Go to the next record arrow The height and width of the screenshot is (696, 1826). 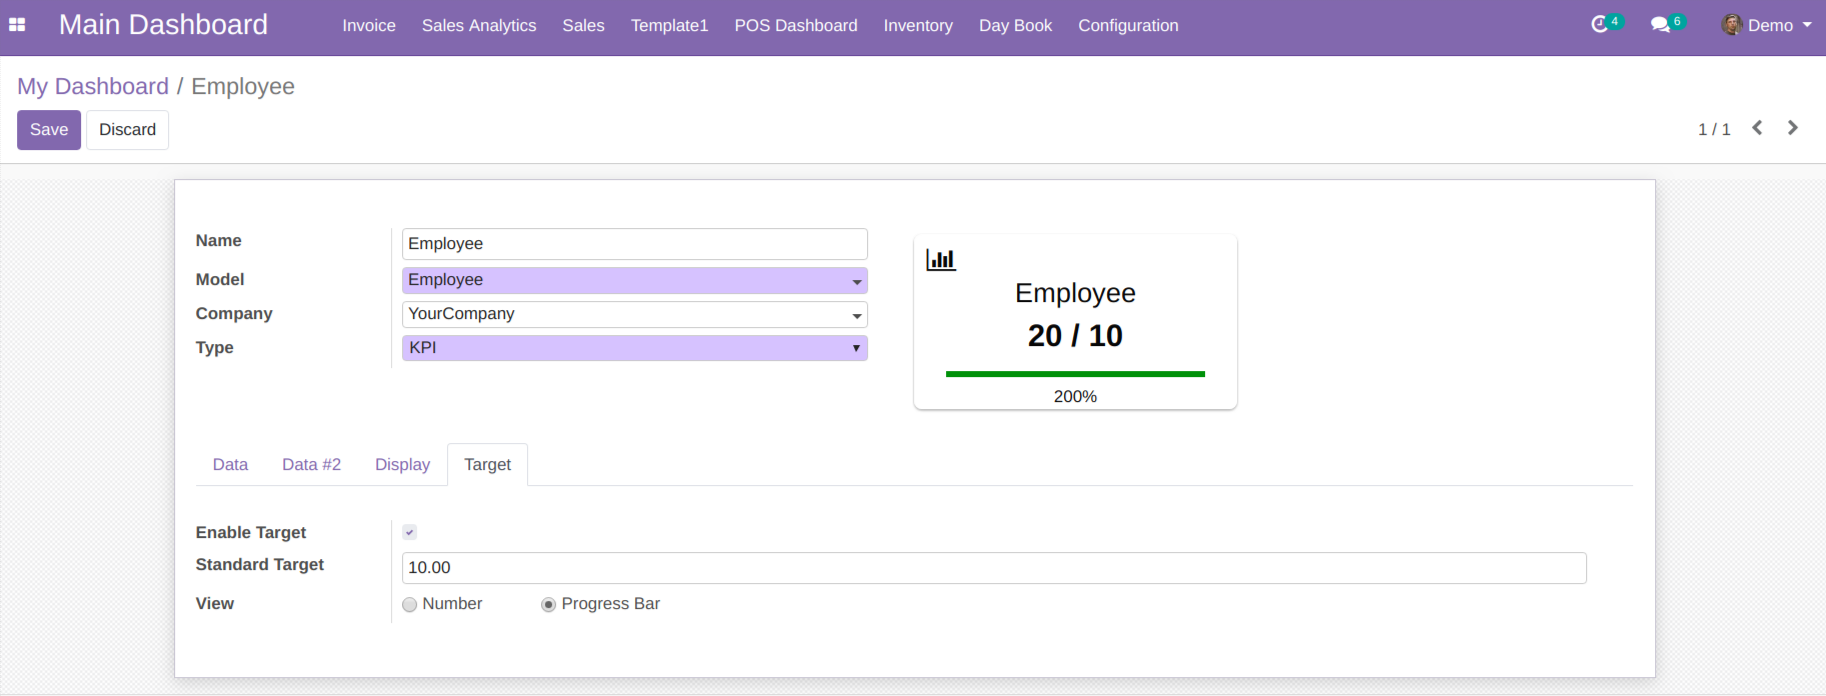pyautogui.click(x=1793, y=128)
